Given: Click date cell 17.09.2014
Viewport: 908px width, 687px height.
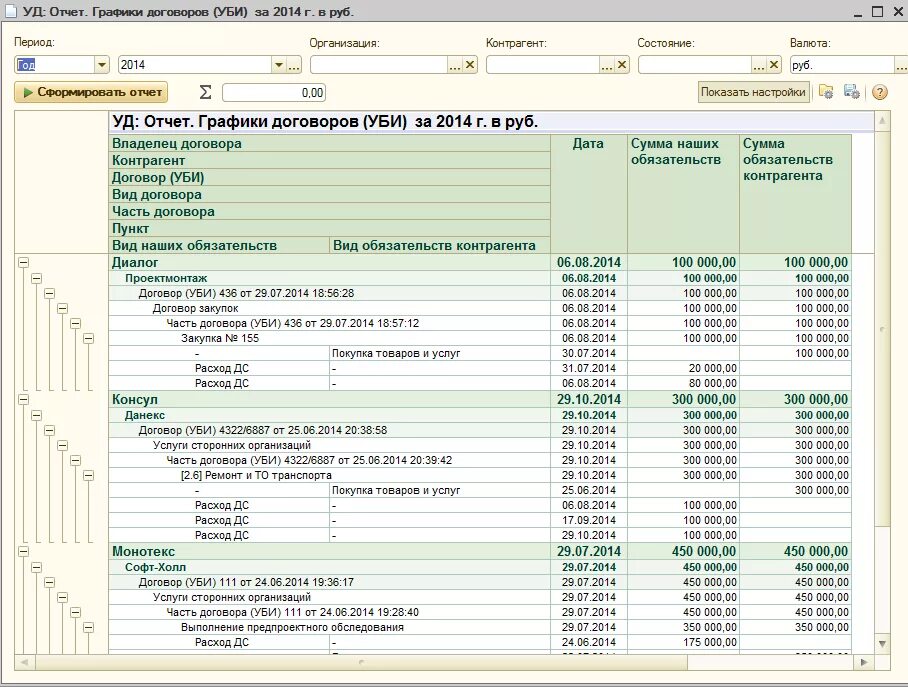Looking at the screenshot, I should [588, 520].
